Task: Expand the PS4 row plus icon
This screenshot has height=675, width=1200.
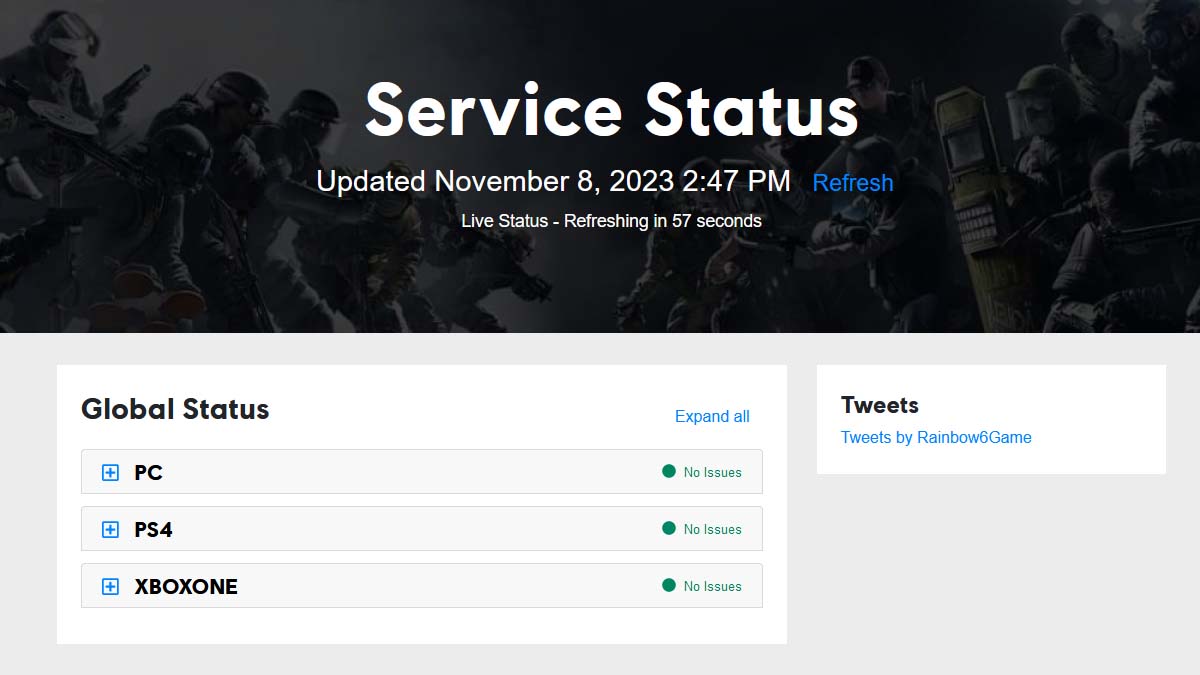Action: 111,530
